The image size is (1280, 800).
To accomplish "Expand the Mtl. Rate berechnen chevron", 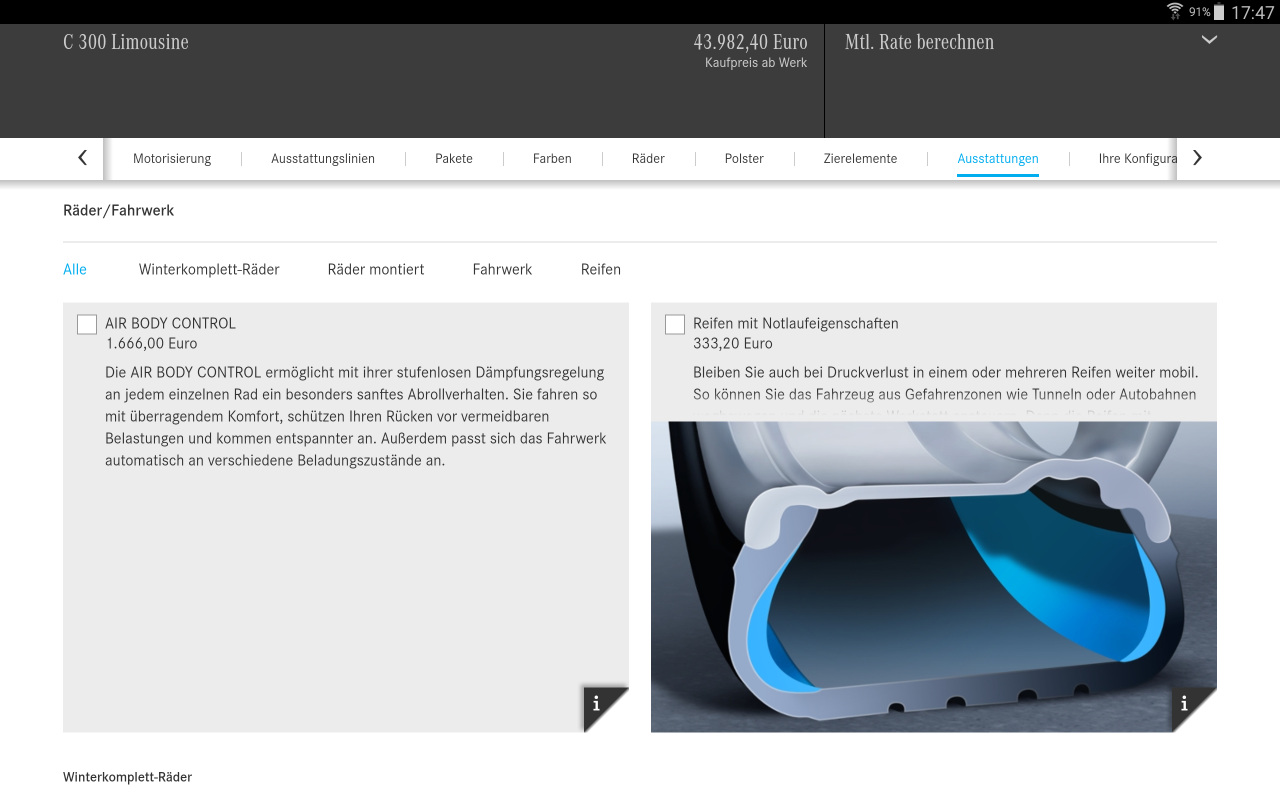I will pos(1209,41).
